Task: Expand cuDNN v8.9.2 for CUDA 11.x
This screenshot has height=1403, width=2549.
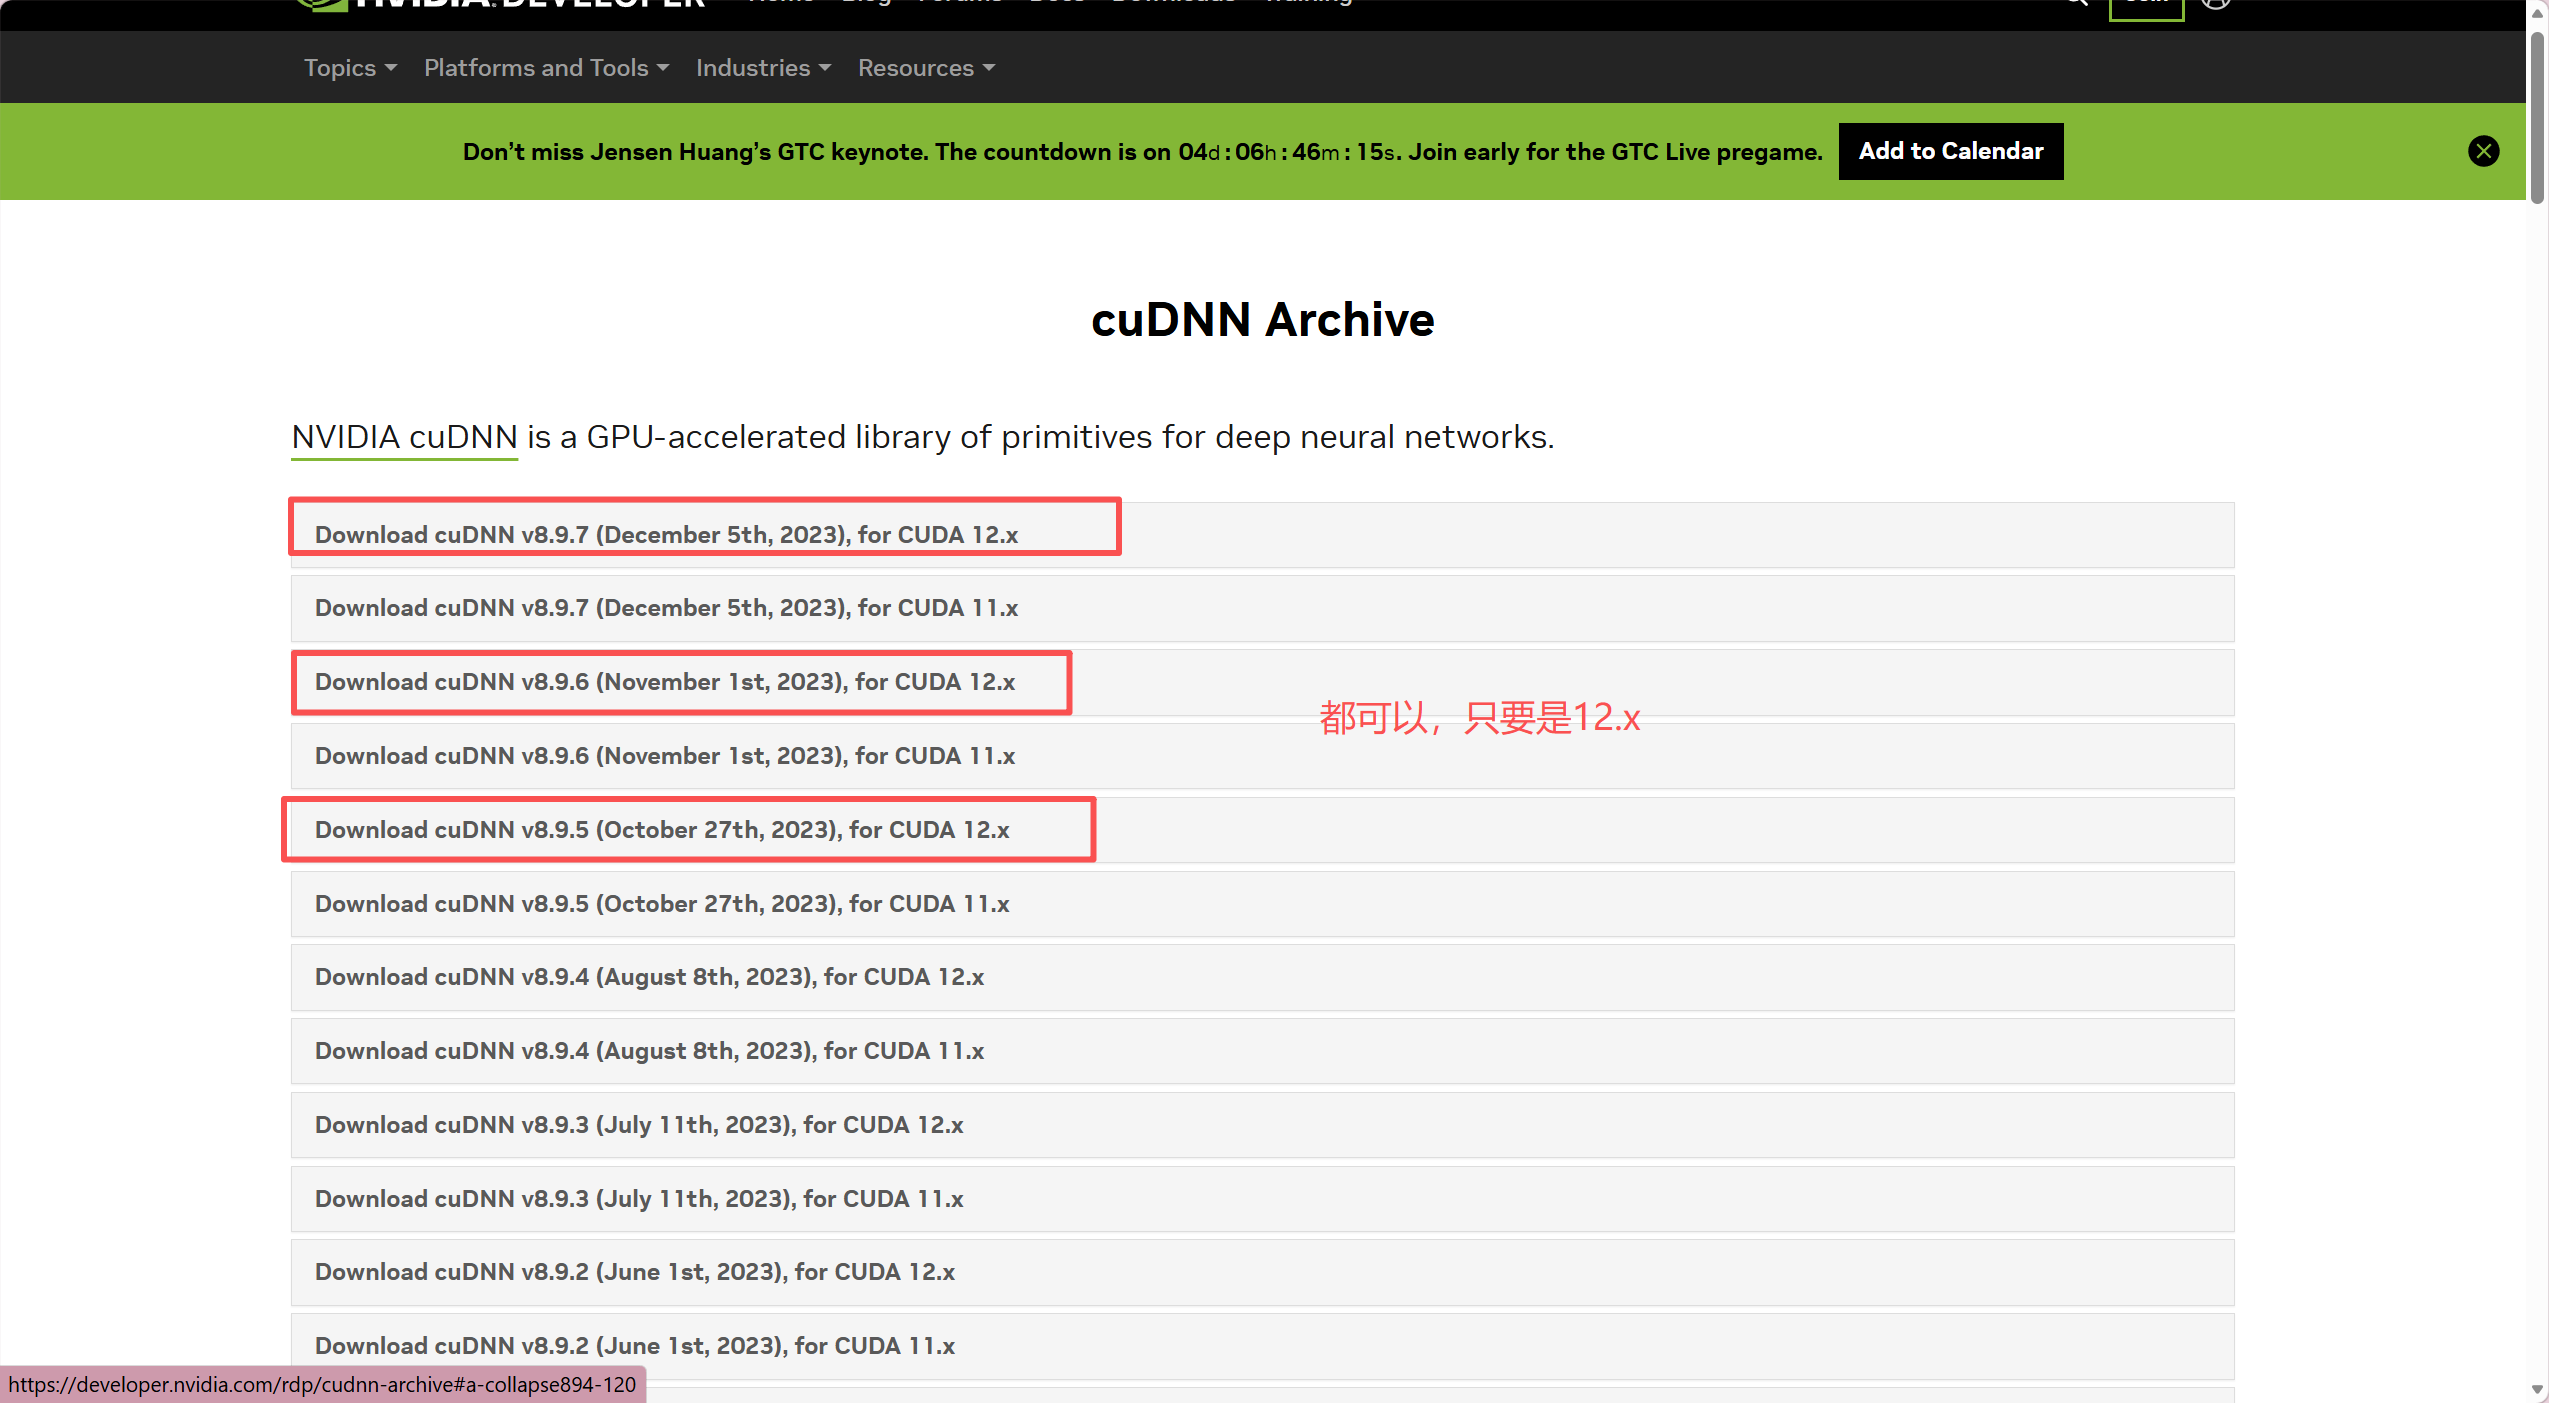Action: (635, 1346)
